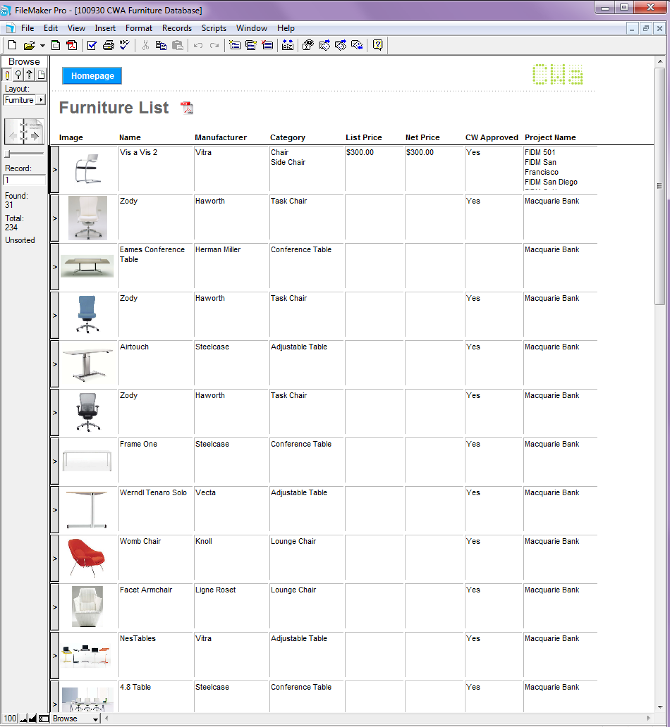
Task: Open the Browse mode pop-up in status bar
Action: 76,719
